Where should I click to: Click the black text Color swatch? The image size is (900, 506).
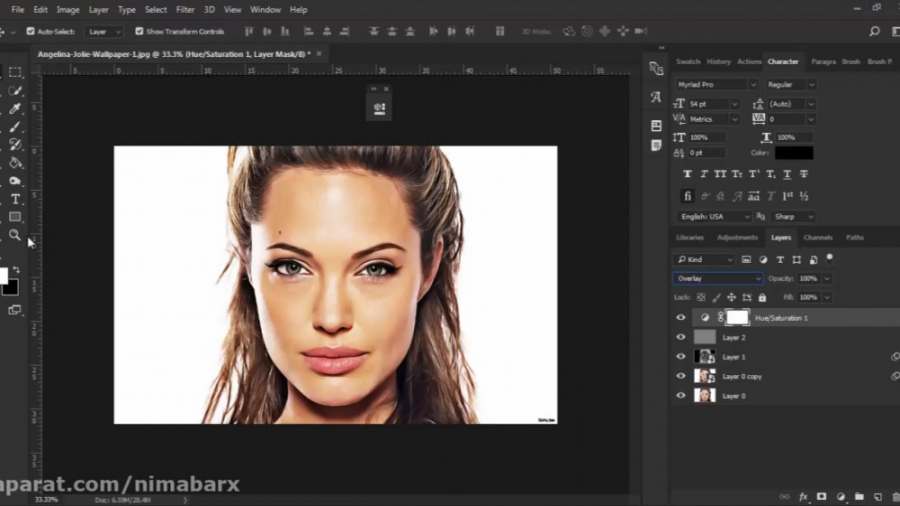pyautogui.click(x=793, y=153)
